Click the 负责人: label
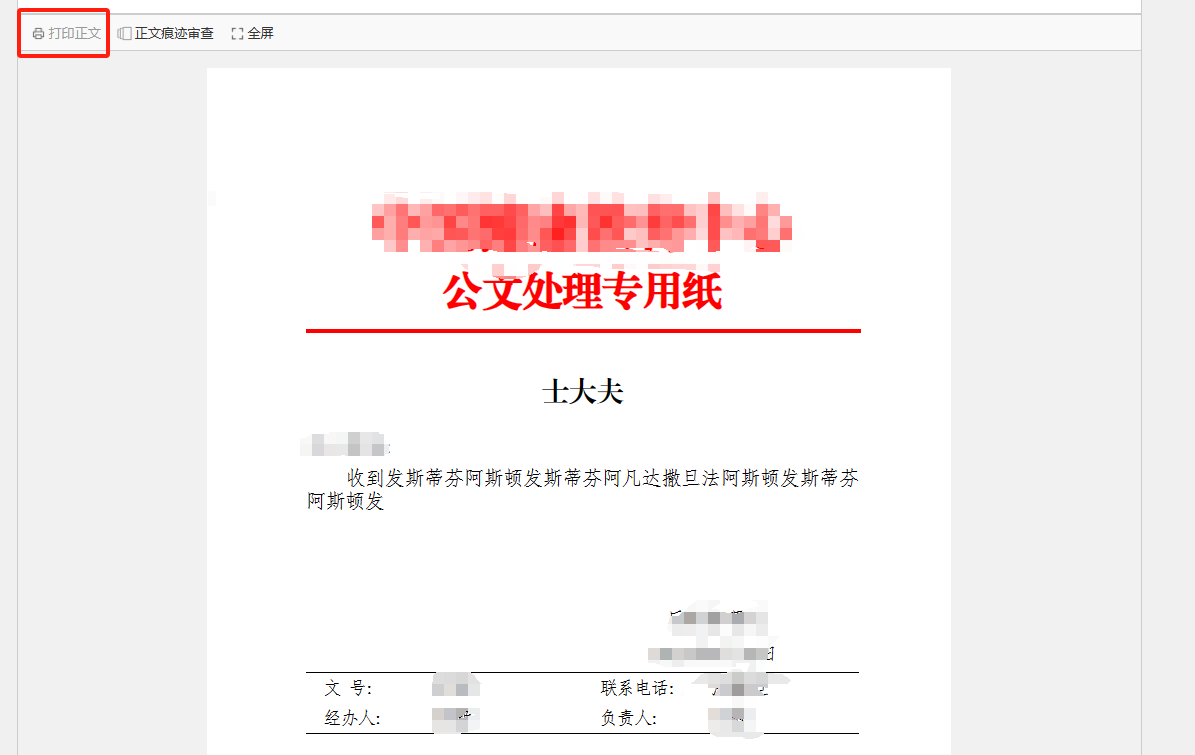 (x=628, y=718)
